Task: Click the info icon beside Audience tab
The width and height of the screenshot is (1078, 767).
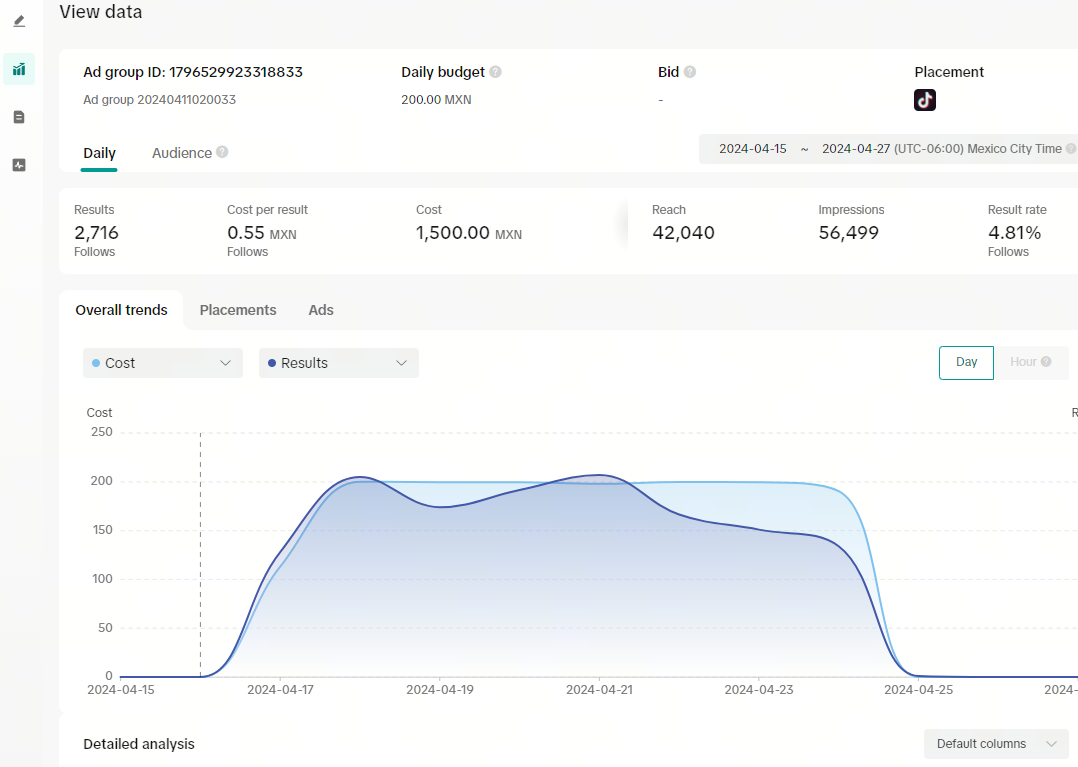Action: (x=222, y=152)
